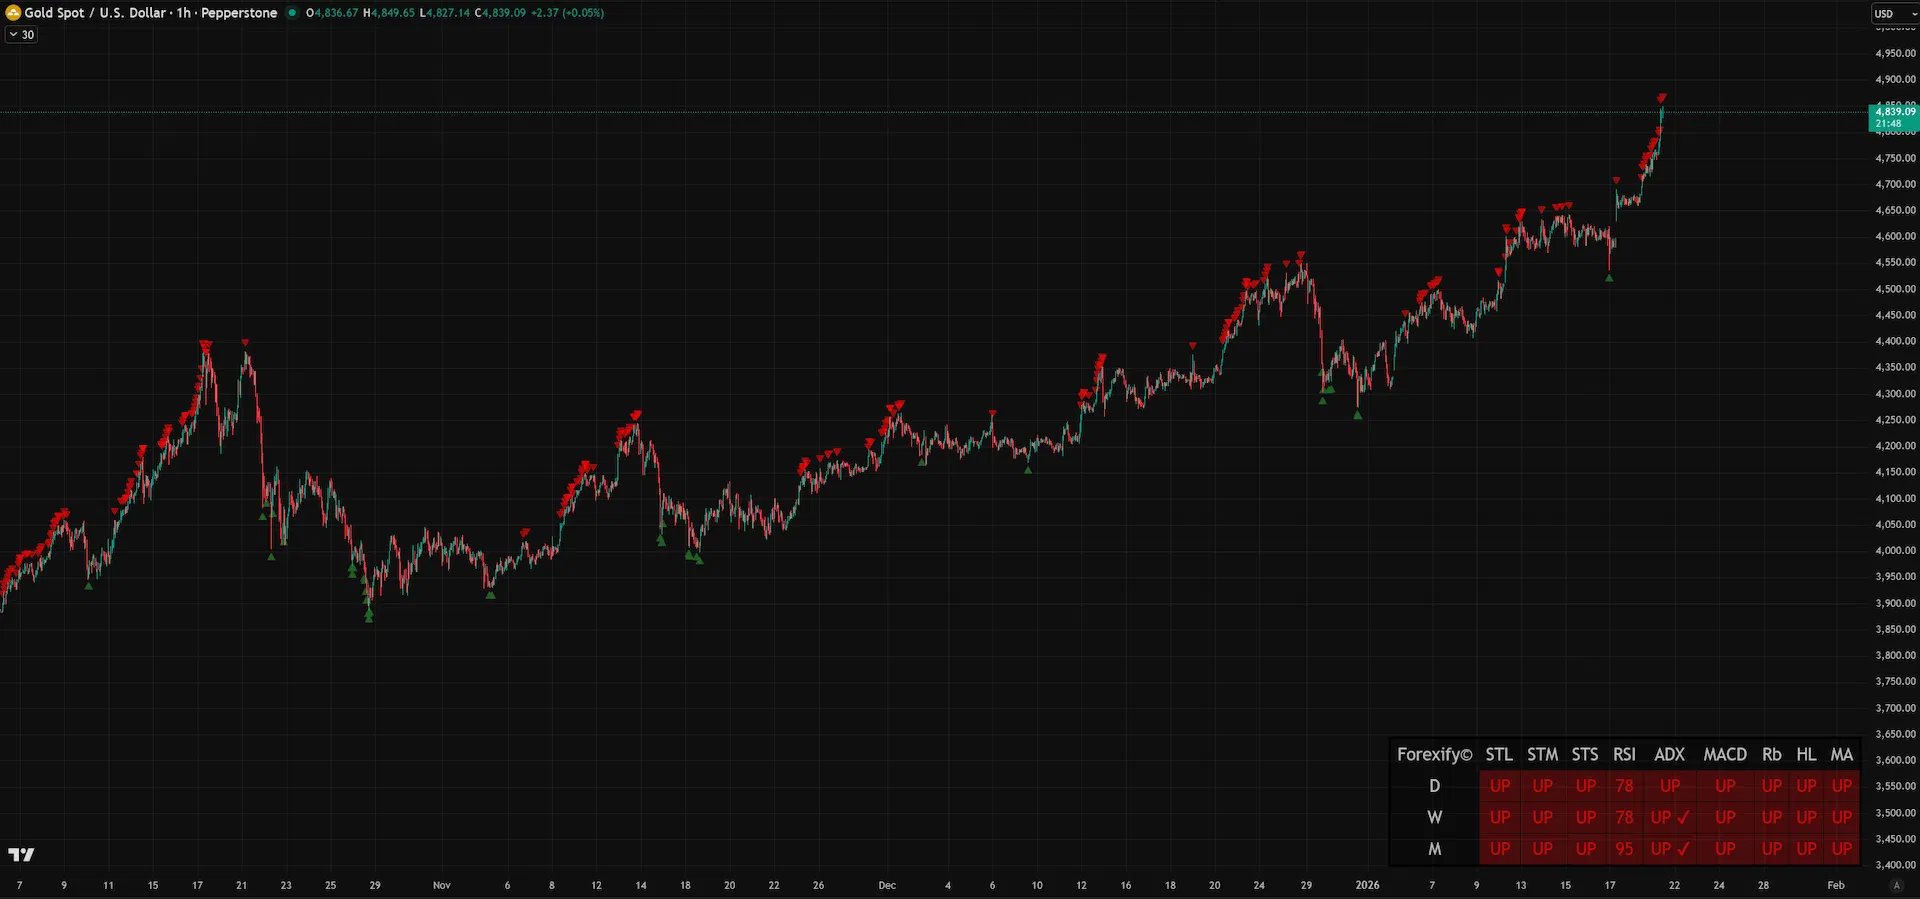The width and height of the screenshot is (1920, 899).
Task: Click the monthly ADX checkmark cell
Action: [1670, 849]
